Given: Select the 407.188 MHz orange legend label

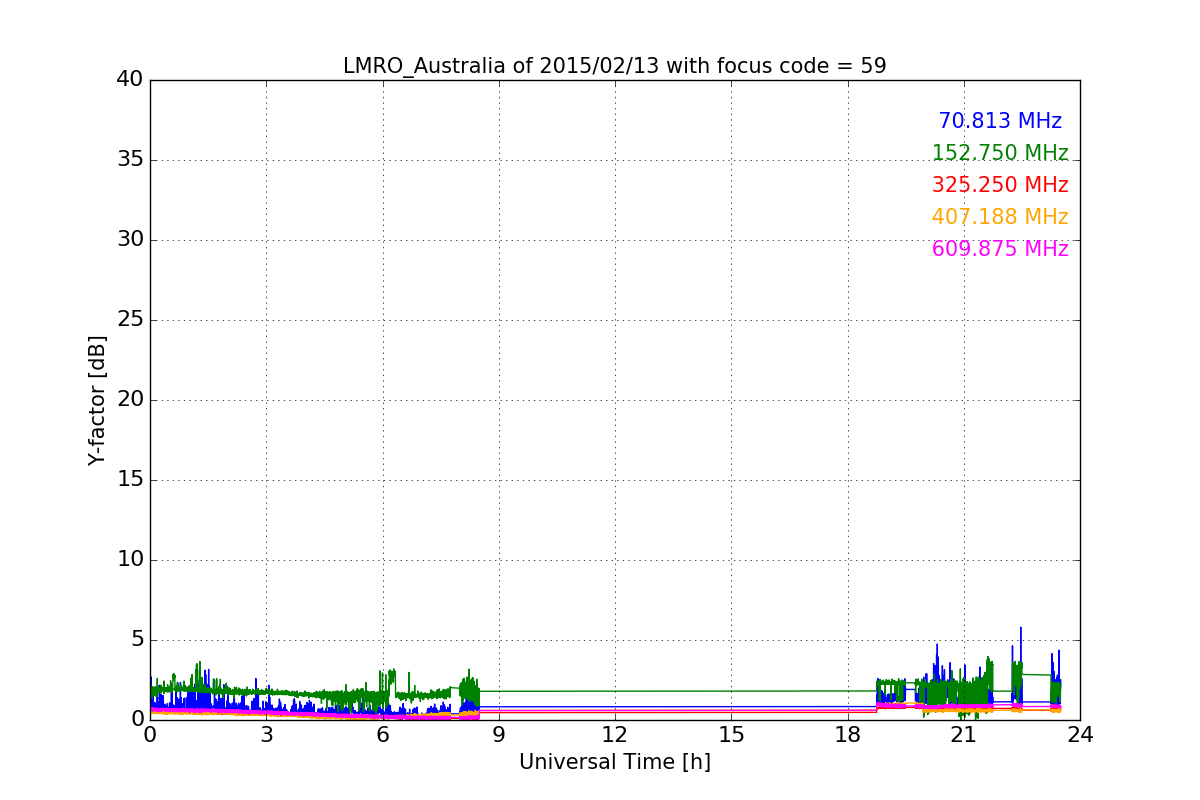Looking at the screenshot, I should tap(999, 217).
